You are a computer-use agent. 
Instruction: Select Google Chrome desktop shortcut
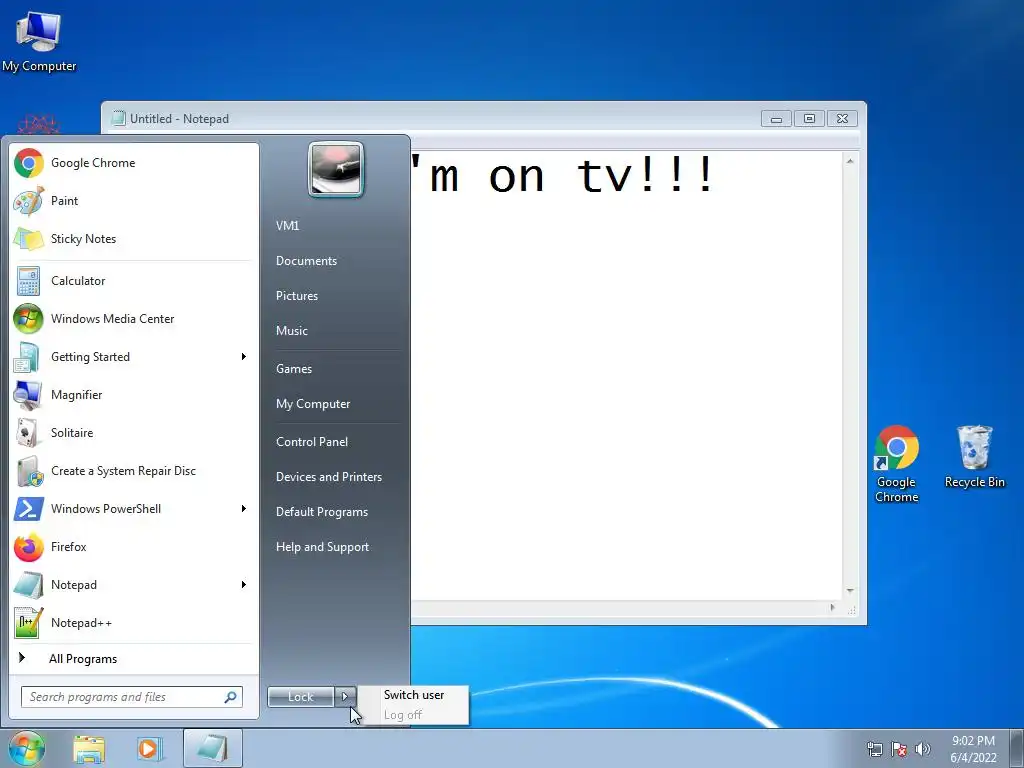(x=897, y=464)
